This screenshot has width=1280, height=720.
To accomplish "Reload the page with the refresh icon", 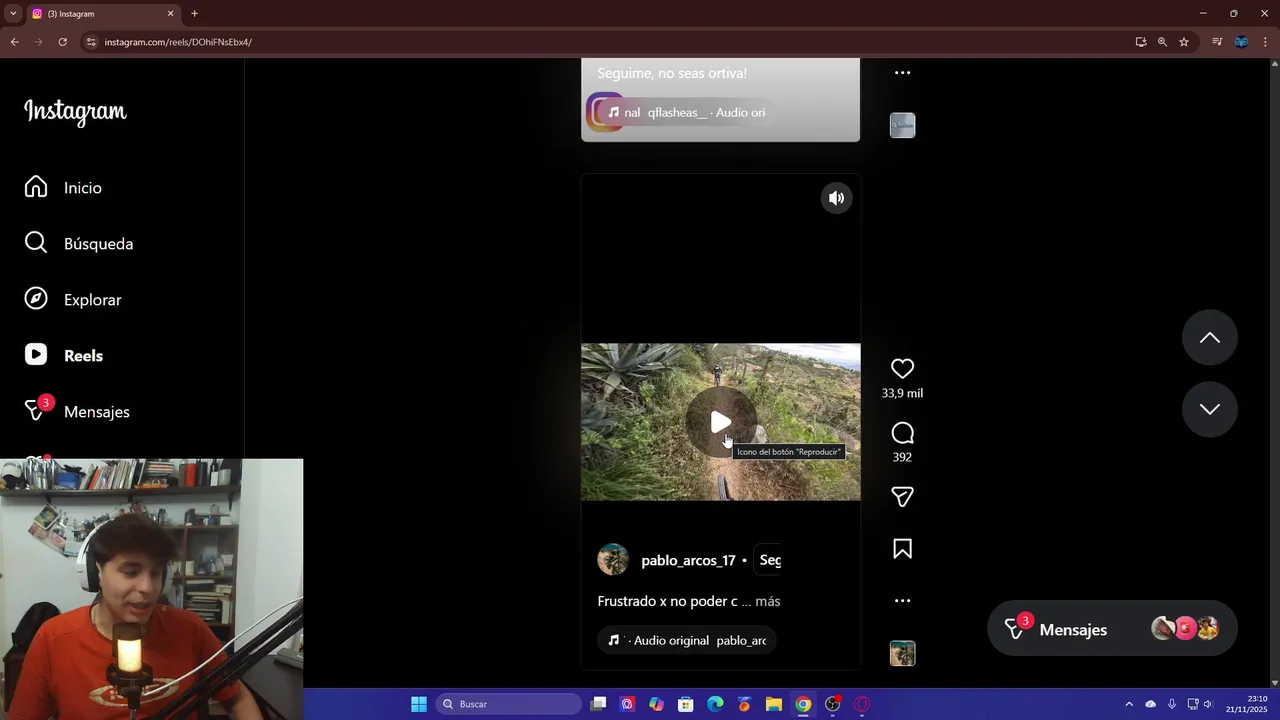I will tap(62, 42).
